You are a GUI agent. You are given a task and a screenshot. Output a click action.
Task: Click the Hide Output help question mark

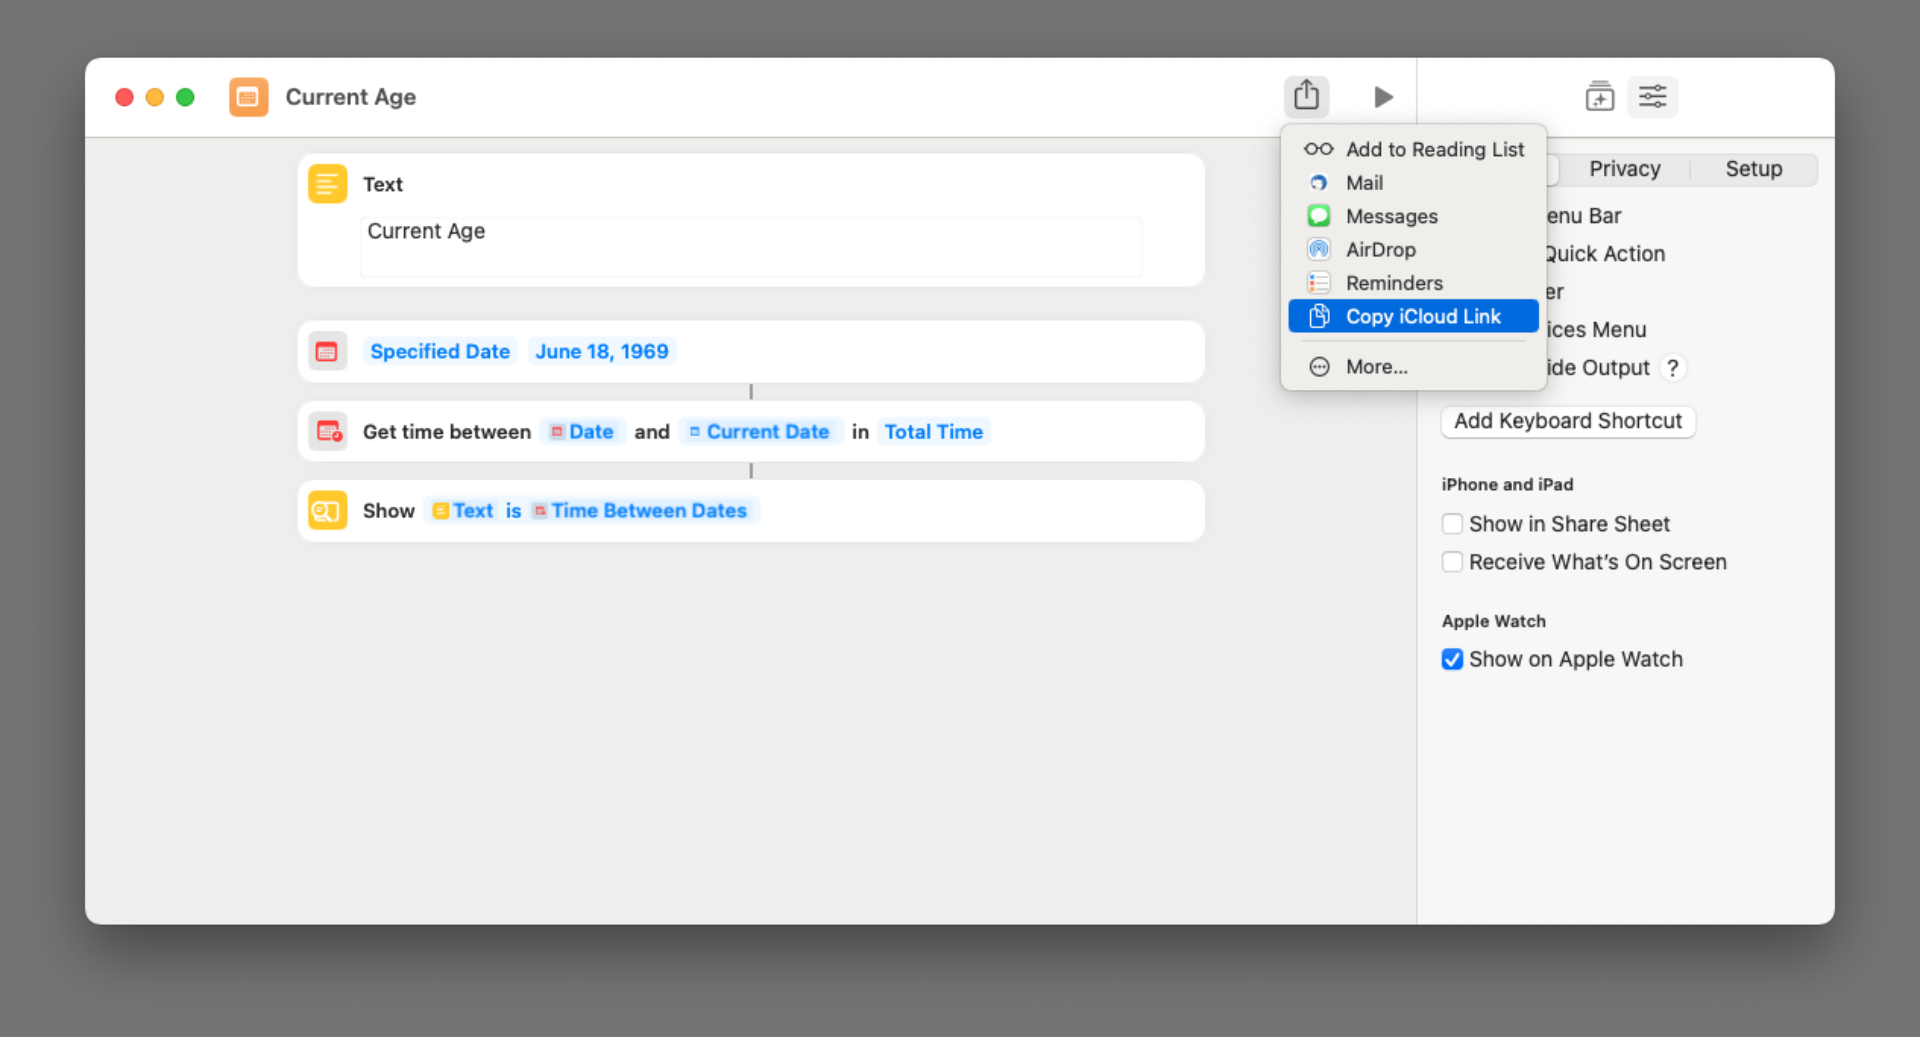coord(1672,368)
